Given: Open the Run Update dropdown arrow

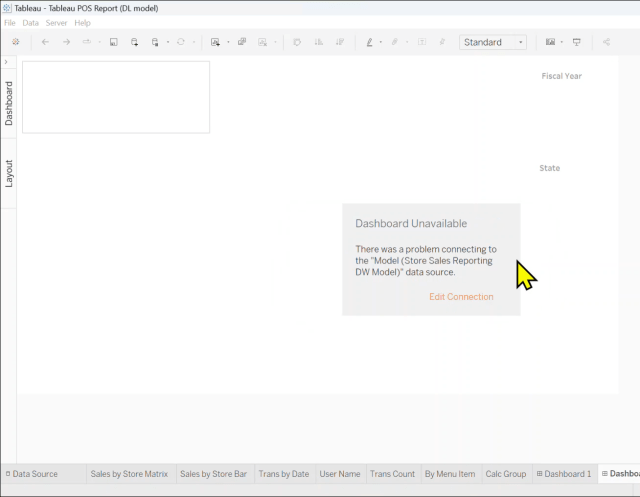Looking at the screenshot, I should coord(193,42).
